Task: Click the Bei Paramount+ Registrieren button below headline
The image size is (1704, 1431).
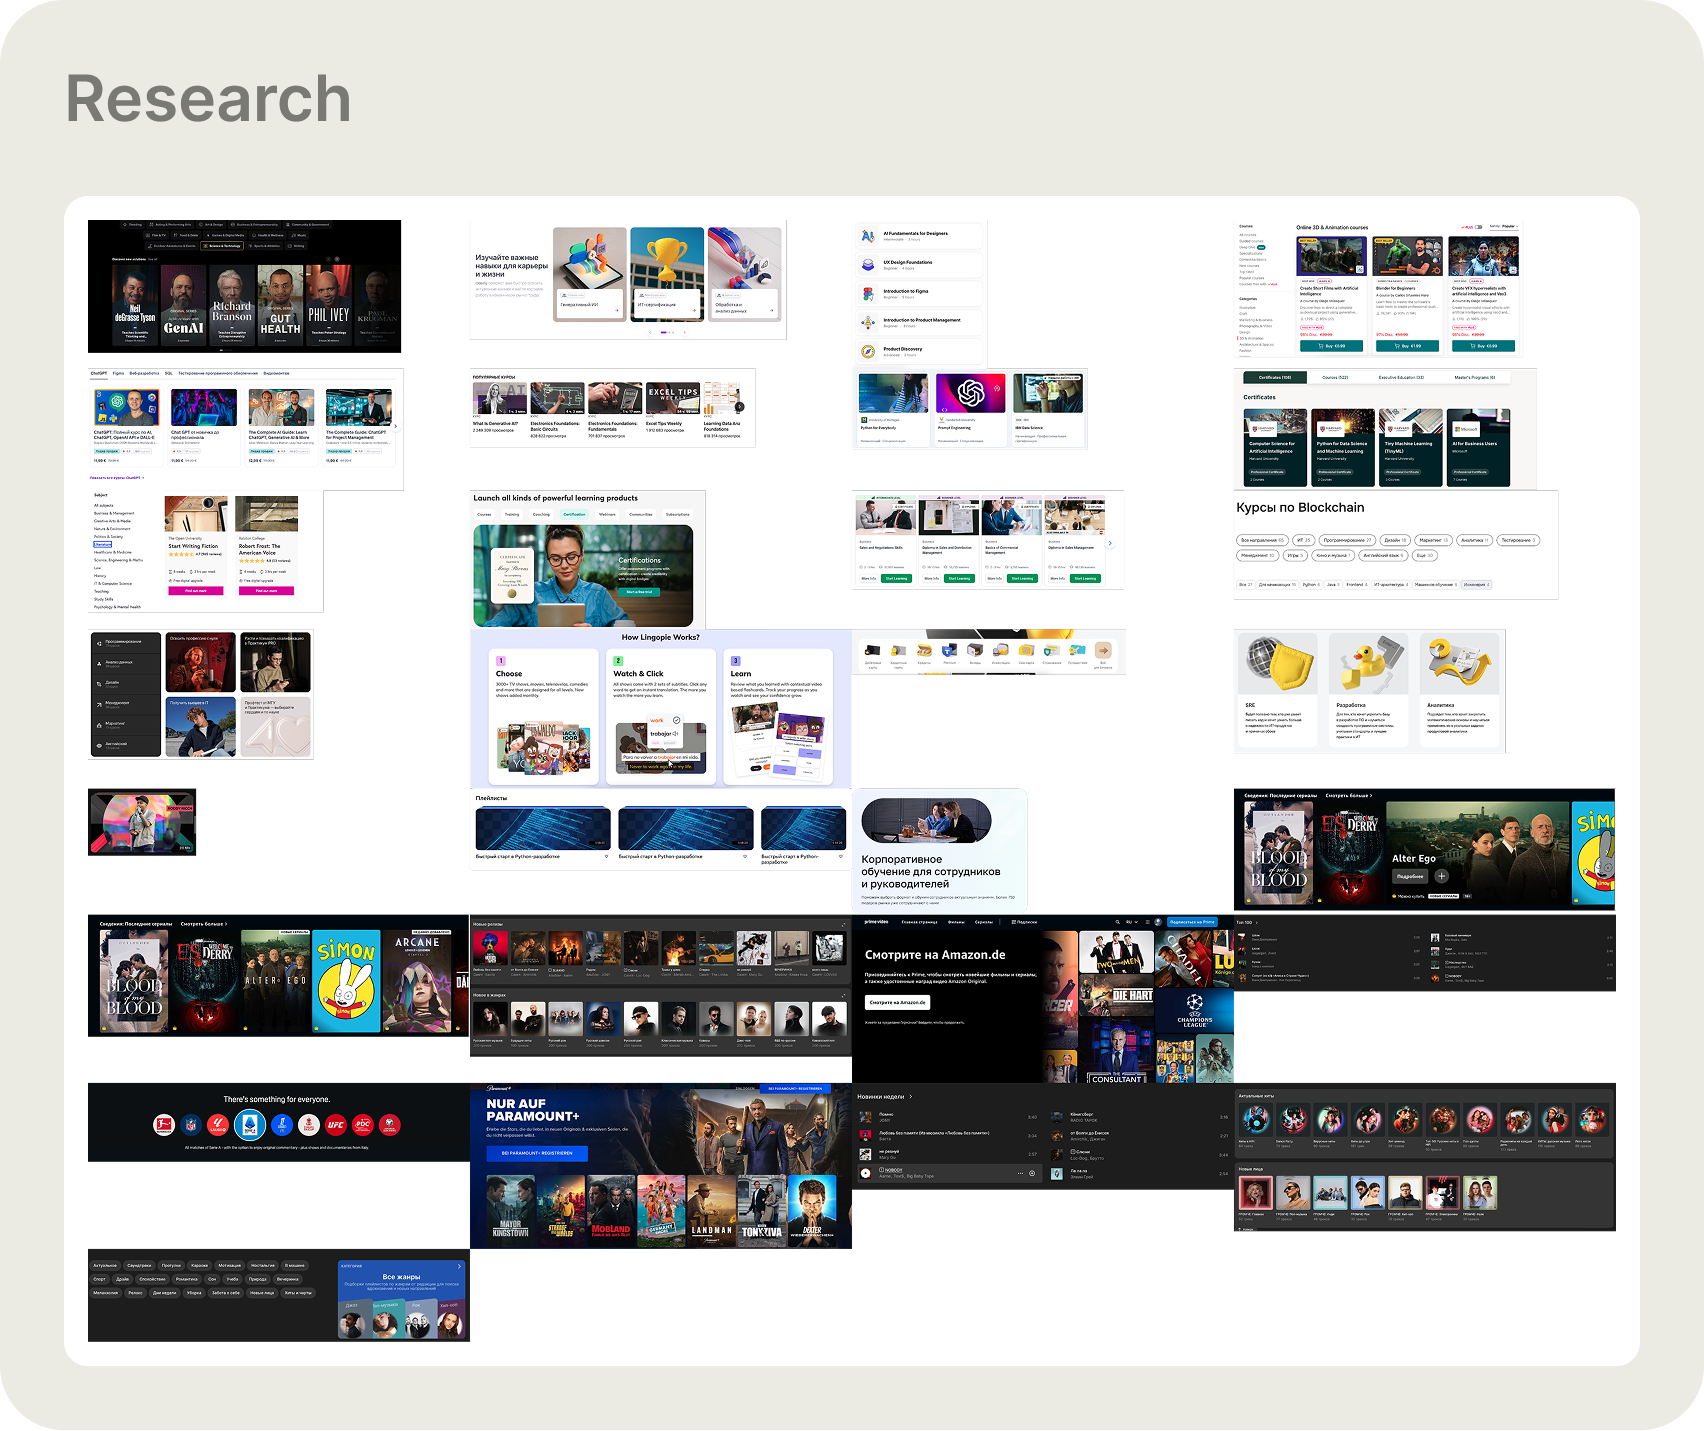Action: [x=537, y=1153]
